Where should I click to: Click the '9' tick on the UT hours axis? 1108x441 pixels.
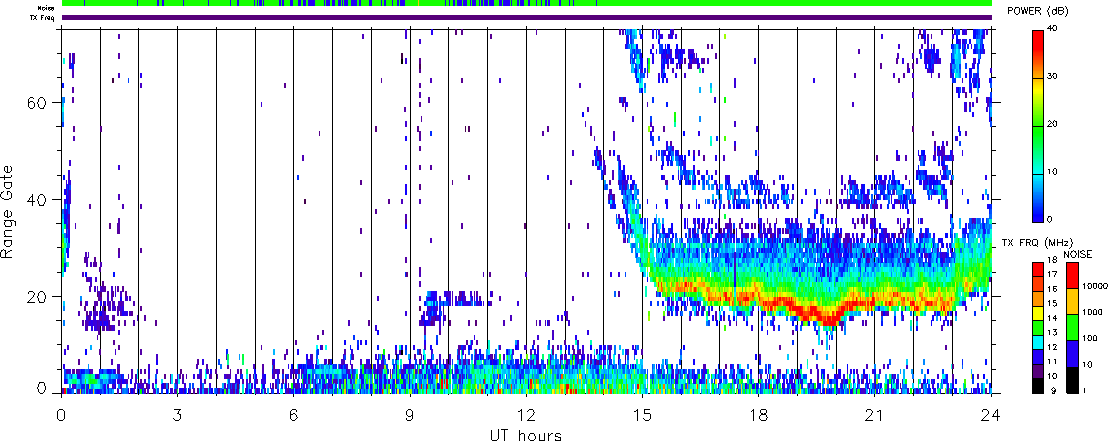(410, 414)
